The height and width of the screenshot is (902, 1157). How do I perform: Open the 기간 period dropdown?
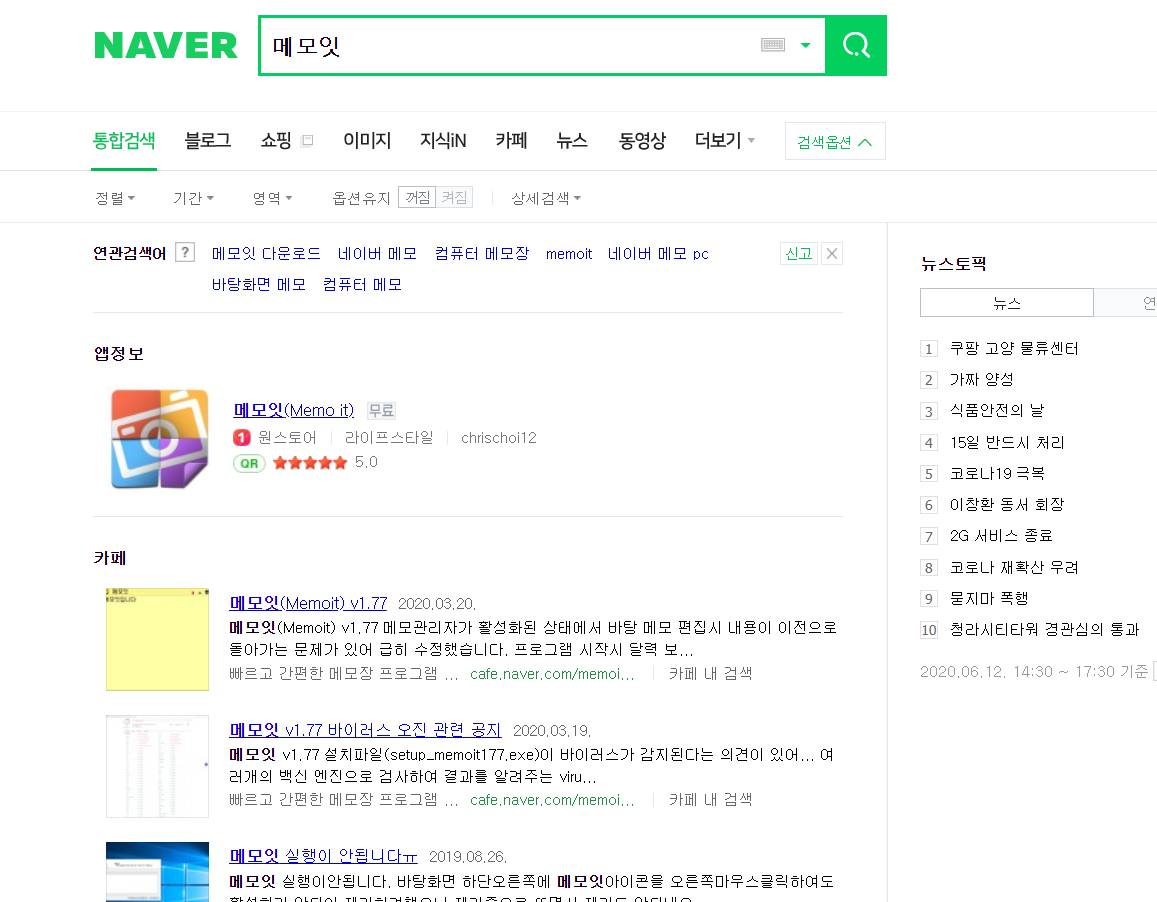pyautogui.click(x=193, y=198)
